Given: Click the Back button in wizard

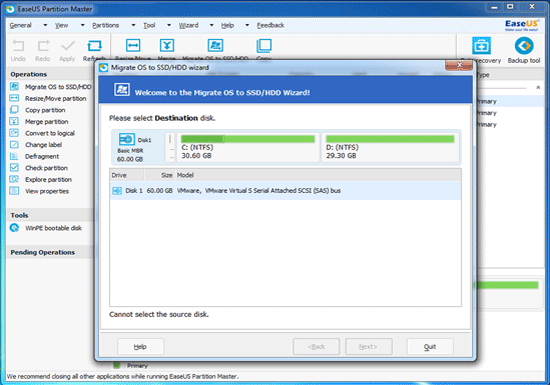Looking at the screenshot, I should tap(316, 347).
